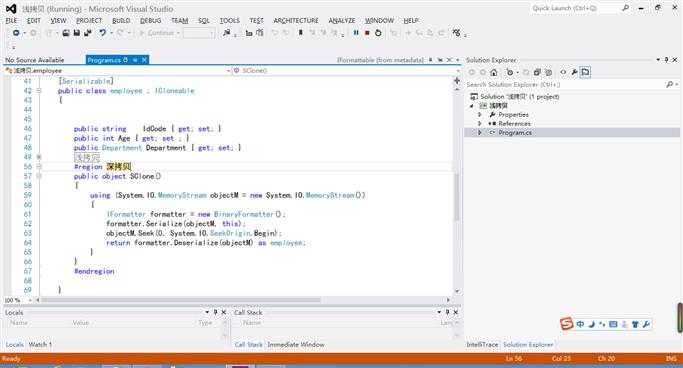Expand the References node in Solution Explorer

480,124
